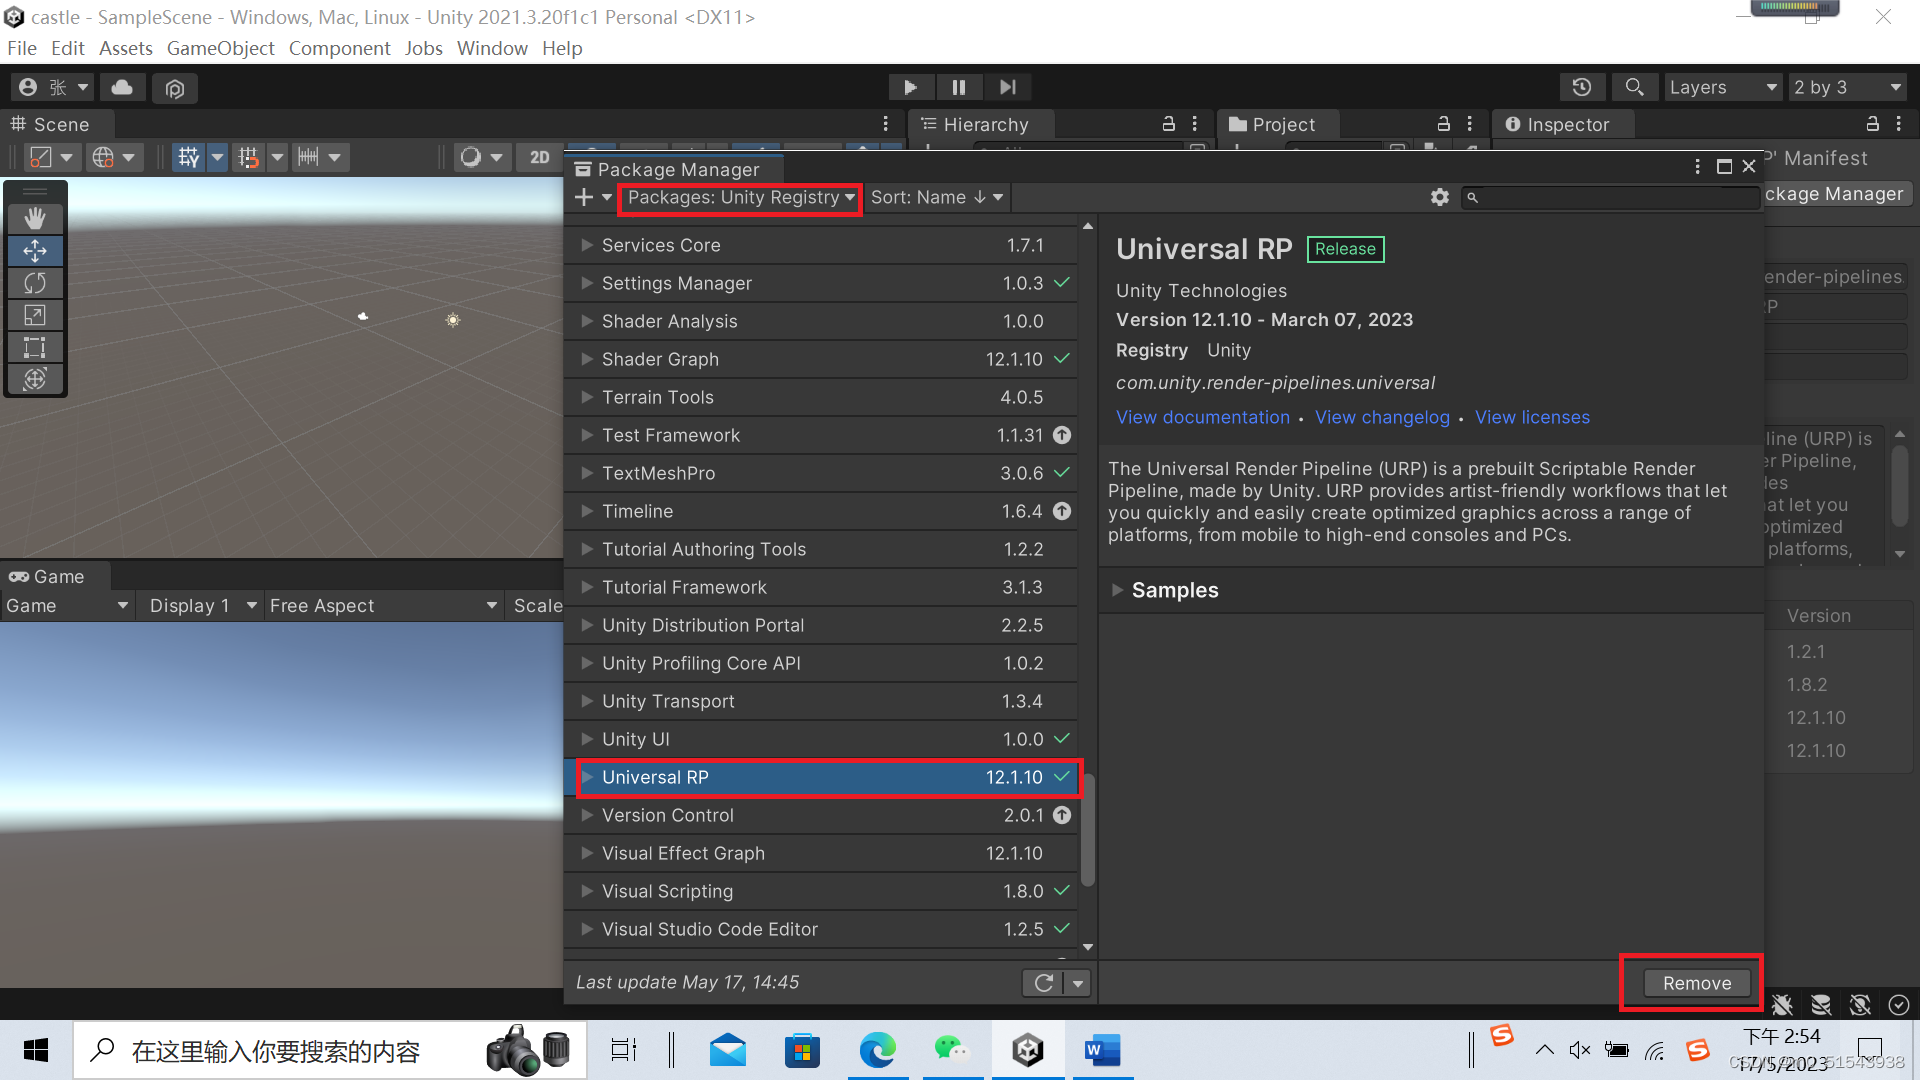Image resolution: width=1920 pixels, height=1080 pixels.
Task: Open the GameObject menu
Action: pyautogui.click(x=220, y=48)
